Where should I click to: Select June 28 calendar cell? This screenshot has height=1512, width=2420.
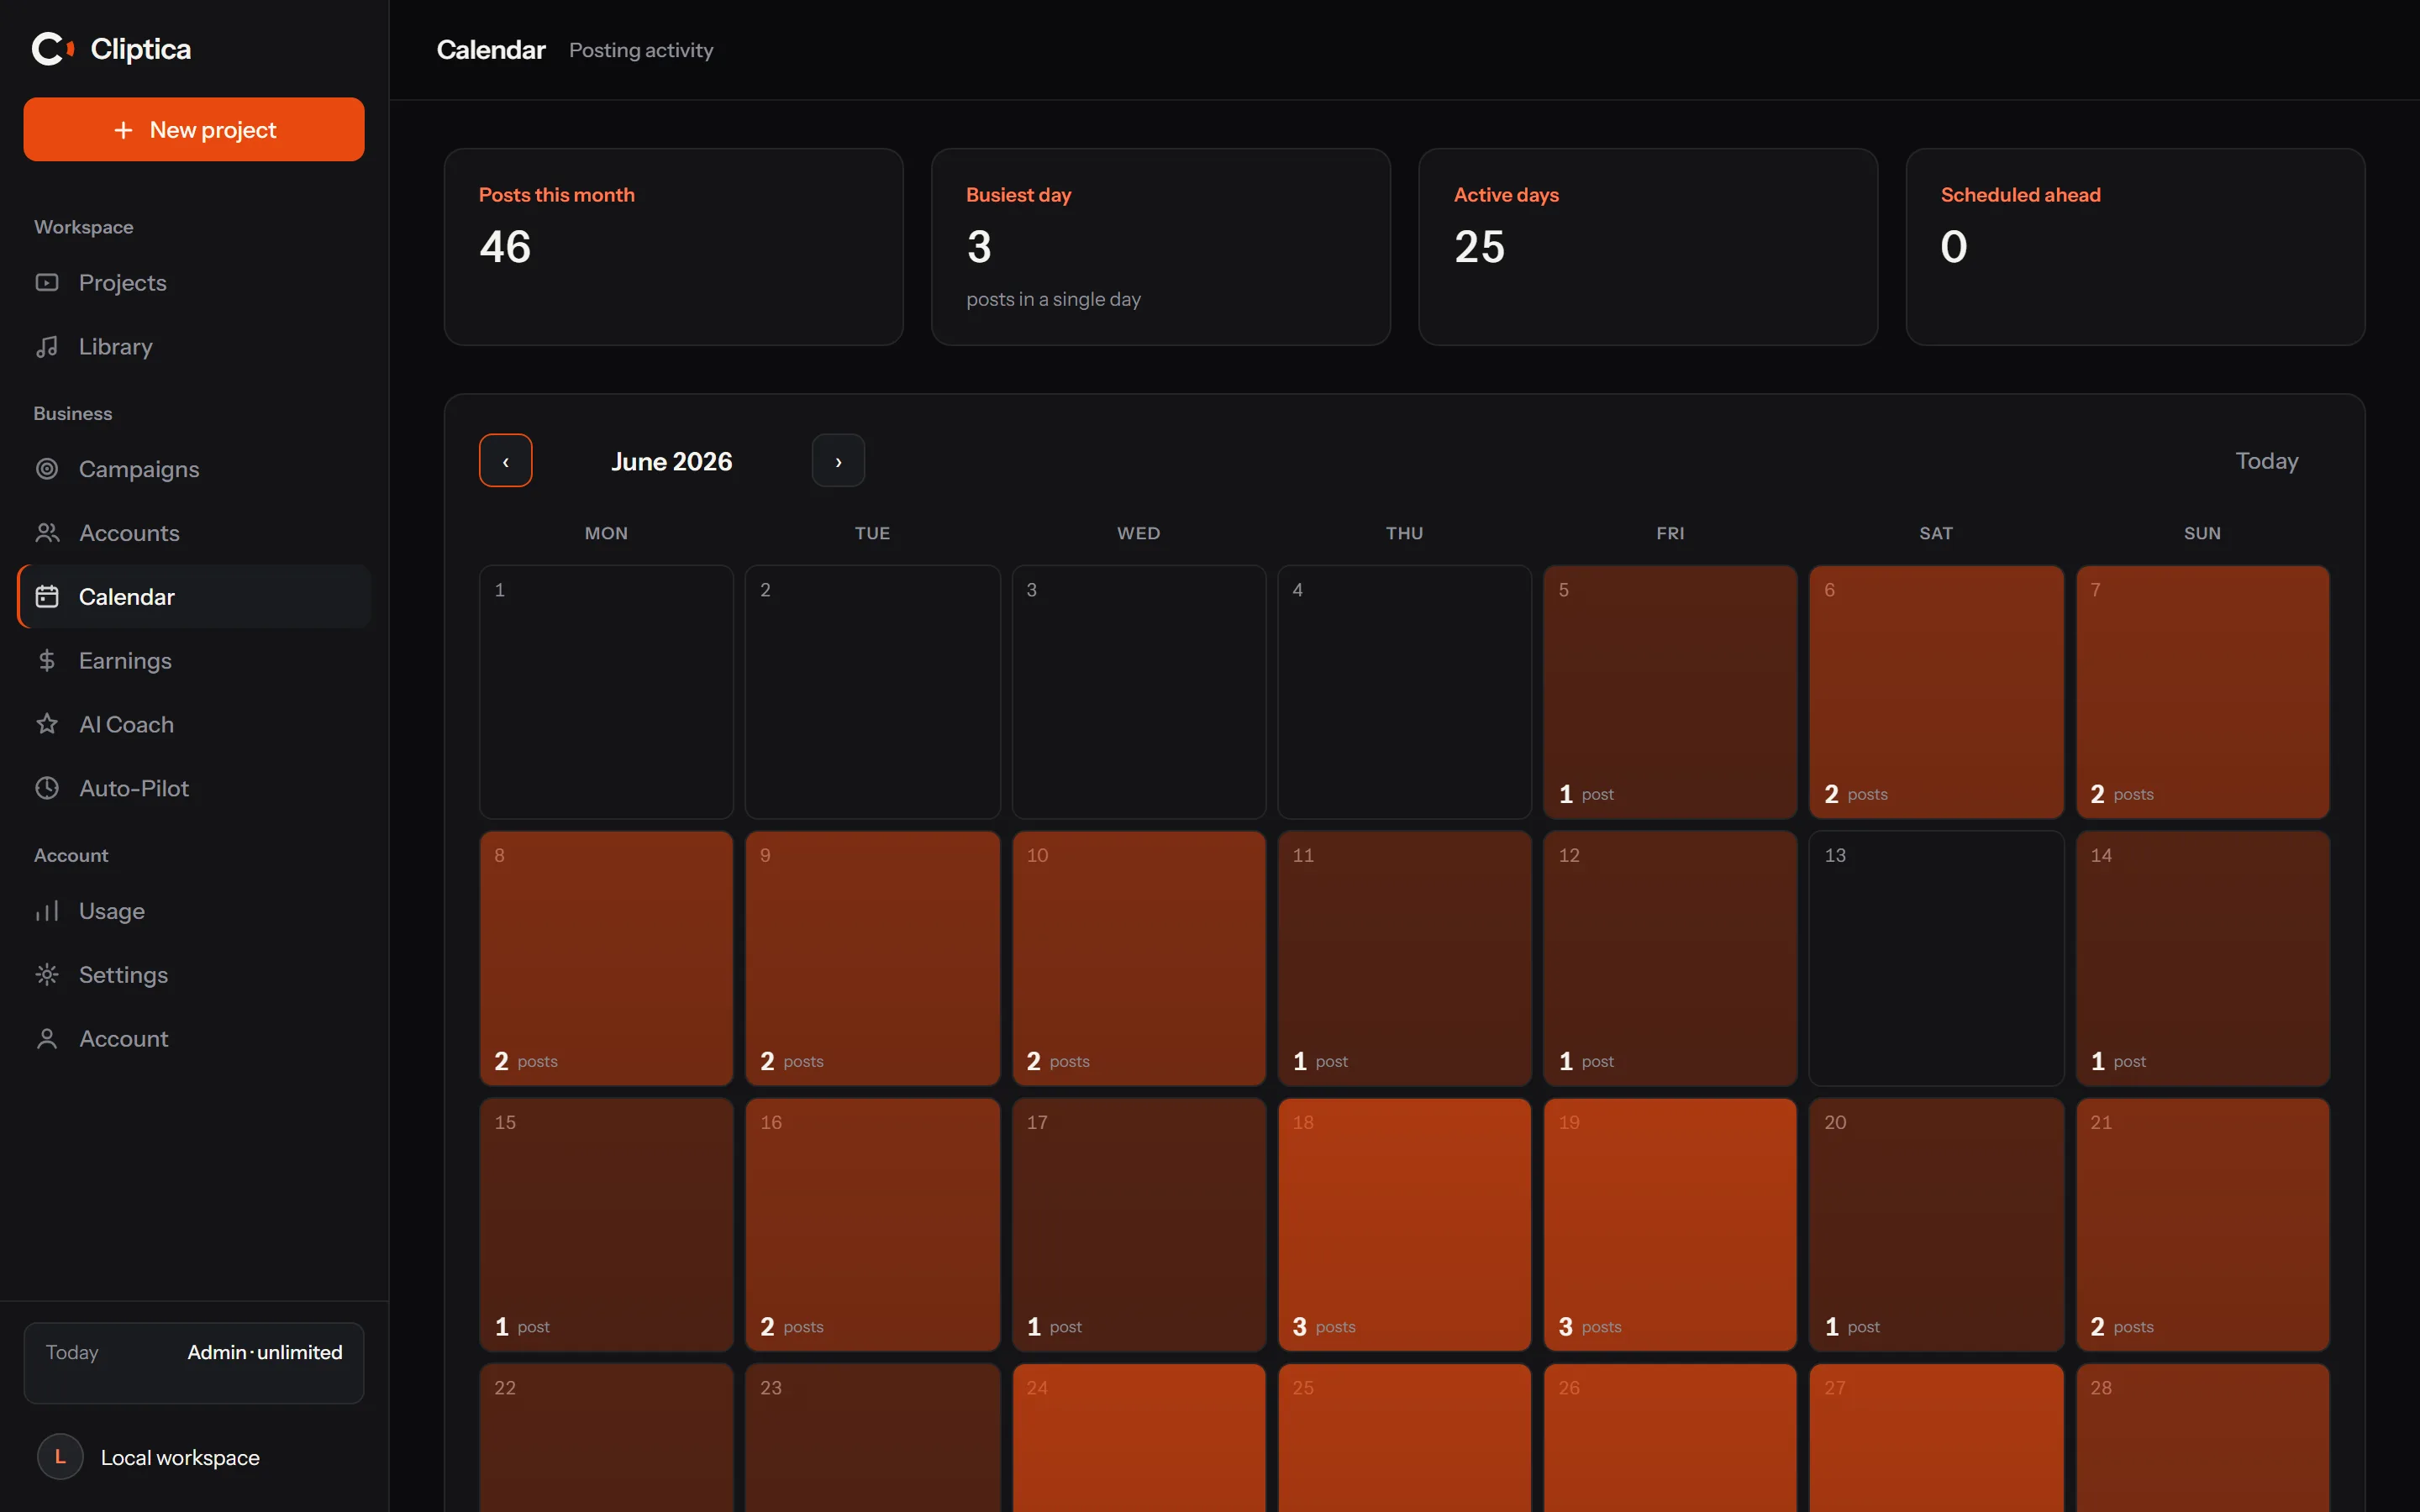click(x=2203, y=1438)
